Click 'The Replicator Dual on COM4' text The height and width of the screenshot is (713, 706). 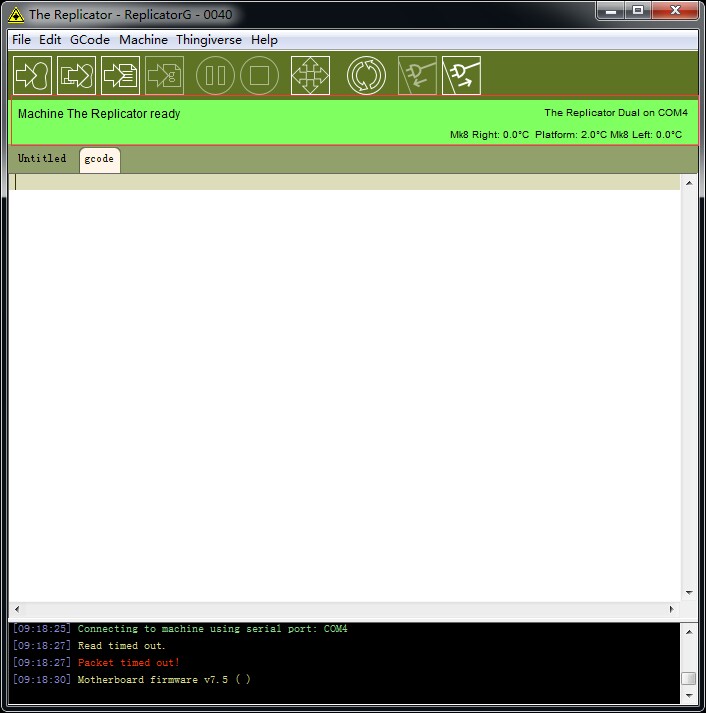coord(616,113)
